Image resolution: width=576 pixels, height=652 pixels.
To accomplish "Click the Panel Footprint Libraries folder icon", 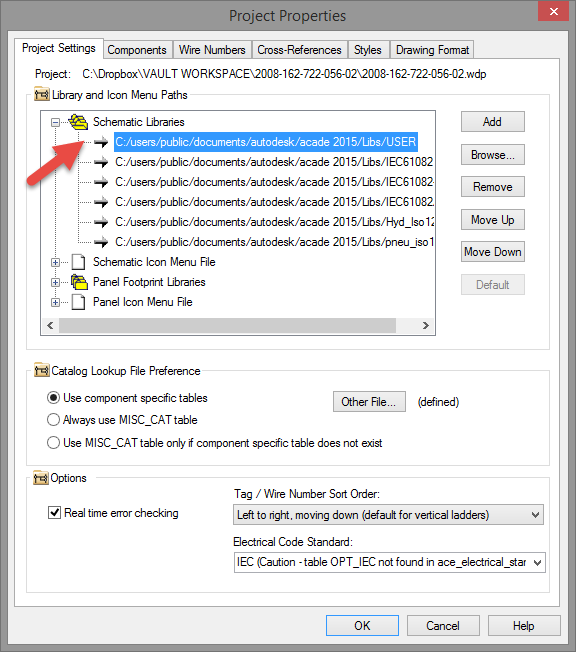I will coord(79,282).
